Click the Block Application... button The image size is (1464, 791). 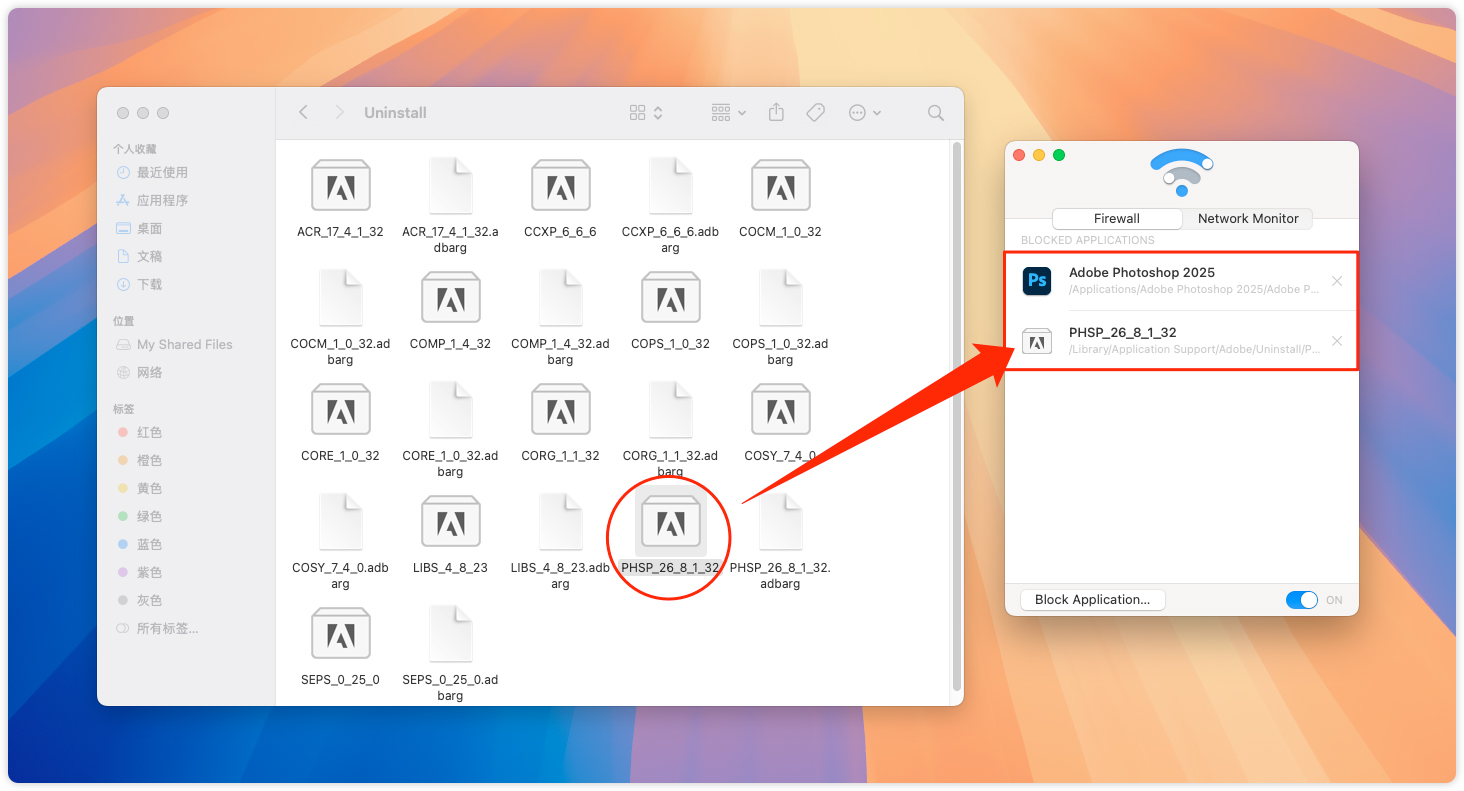[x=1093, y=600]
